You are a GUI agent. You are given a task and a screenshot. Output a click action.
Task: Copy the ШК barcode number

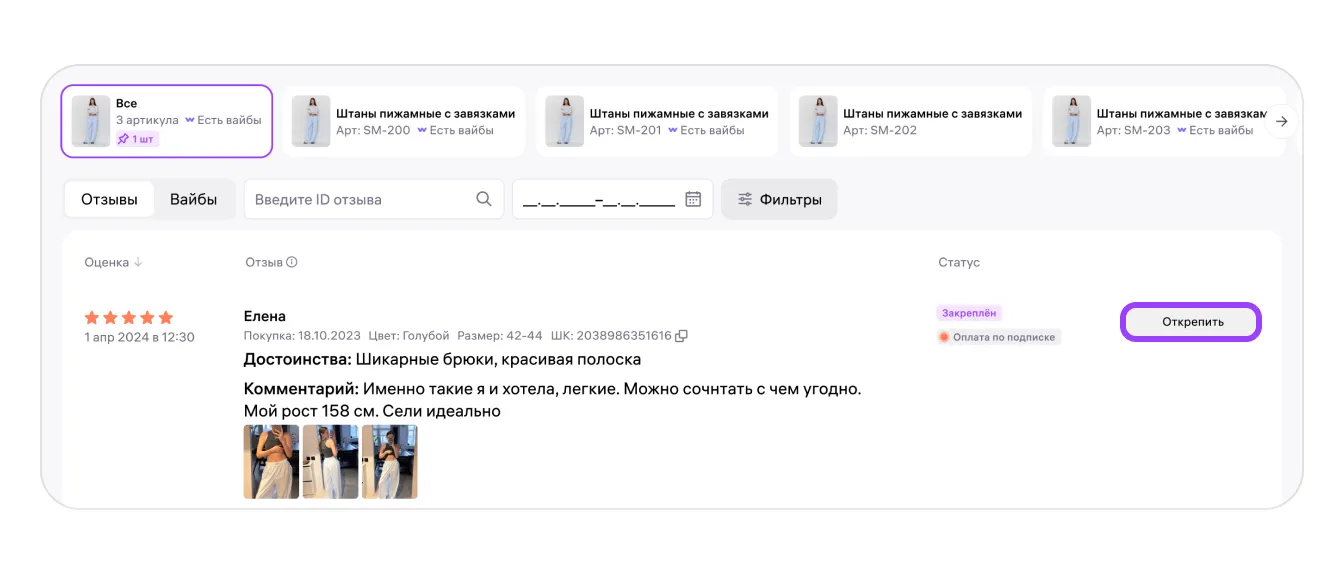(682, 336)
